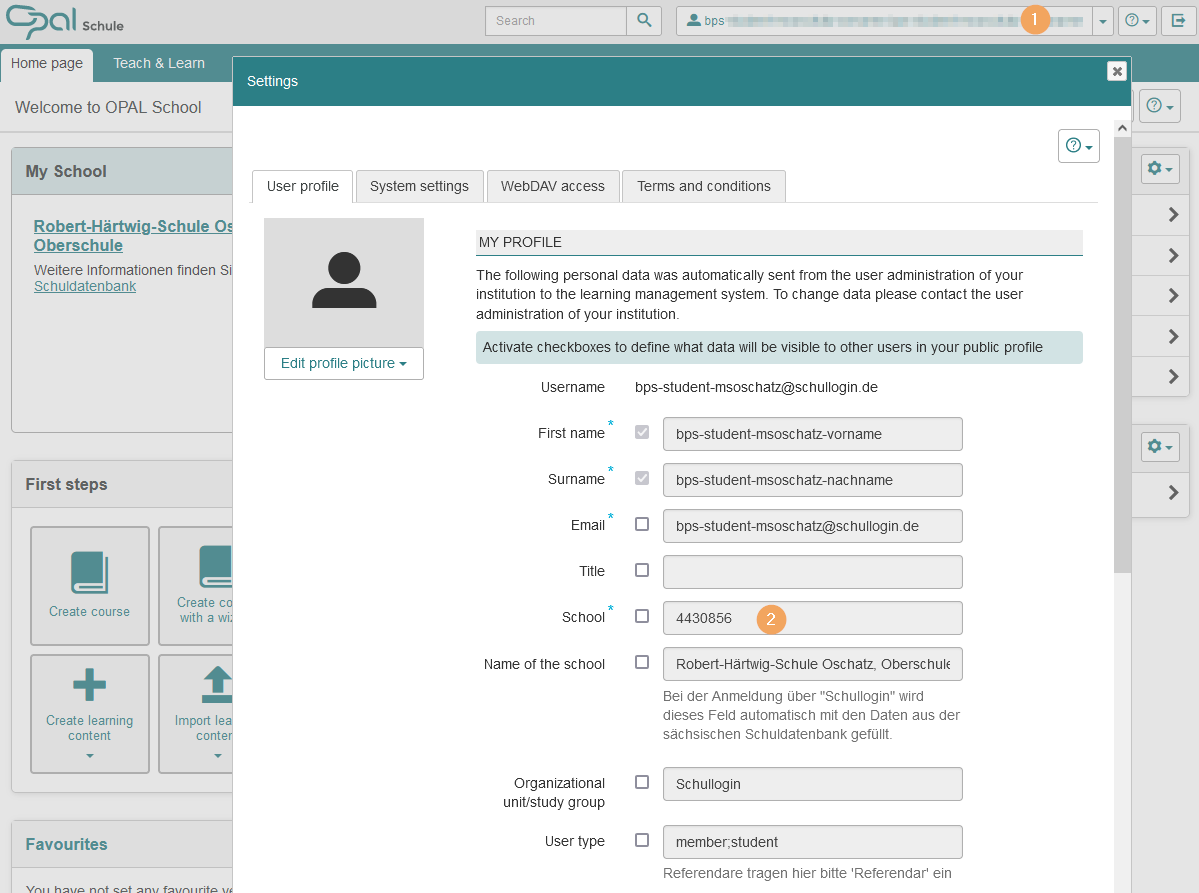Click the Create learning content plus icon
1199x893 pixels.
point(90,685)
